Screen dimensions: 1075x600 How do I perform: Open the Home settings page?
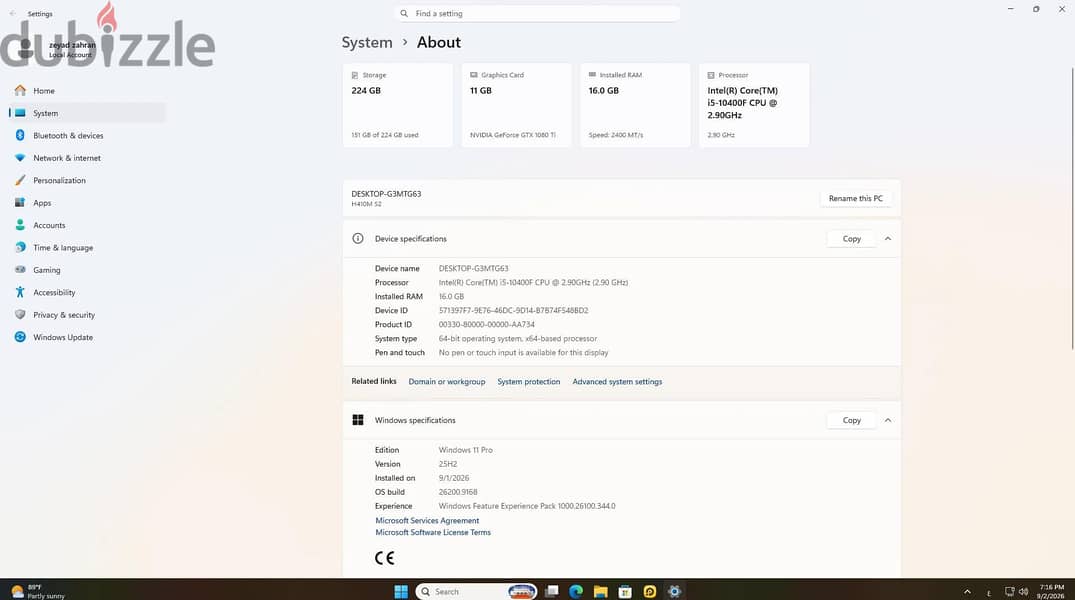point(87,91)
